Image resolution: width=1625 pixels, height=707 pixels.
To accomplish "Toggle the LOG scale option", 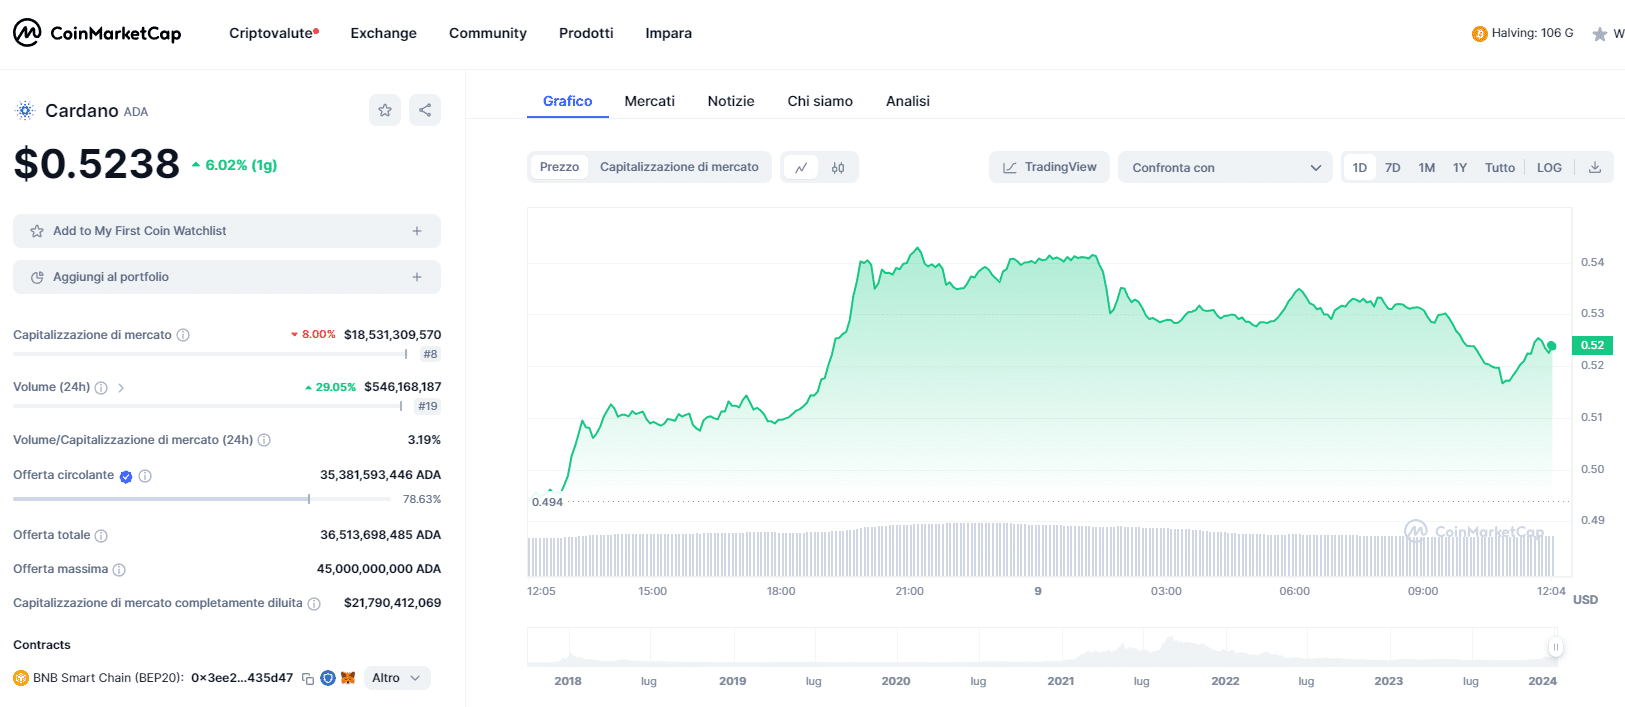I will (x=1549, y=168).
